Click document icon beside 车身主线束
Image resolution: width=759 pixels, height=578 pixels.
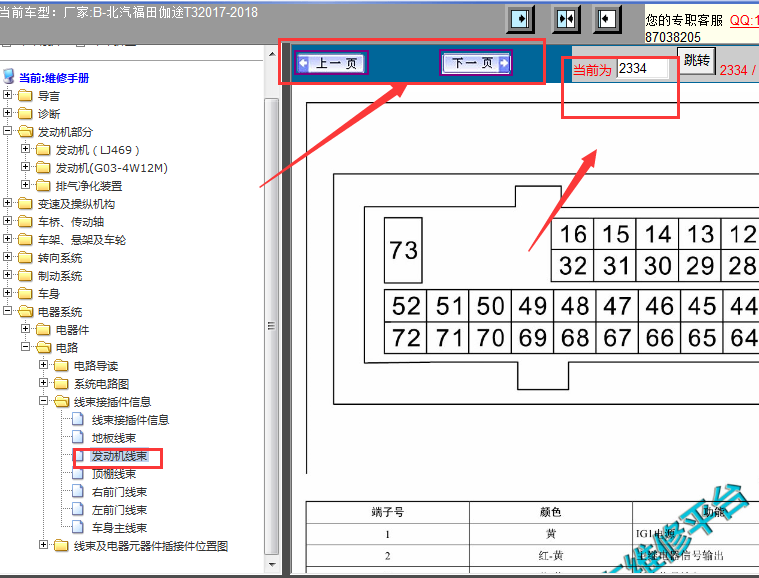click(77, 527)
